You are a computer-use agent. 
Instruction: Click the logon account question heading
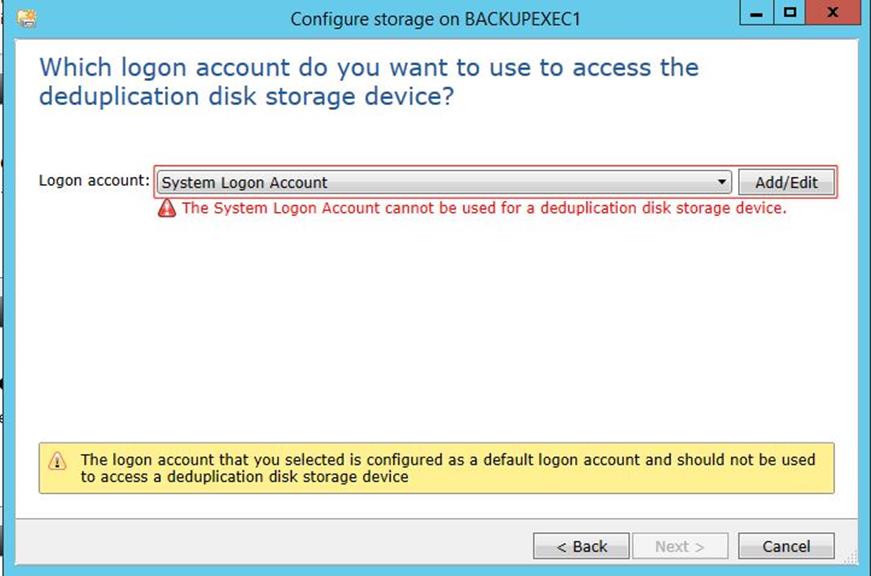pyautogui.click(x=369, y=82)
